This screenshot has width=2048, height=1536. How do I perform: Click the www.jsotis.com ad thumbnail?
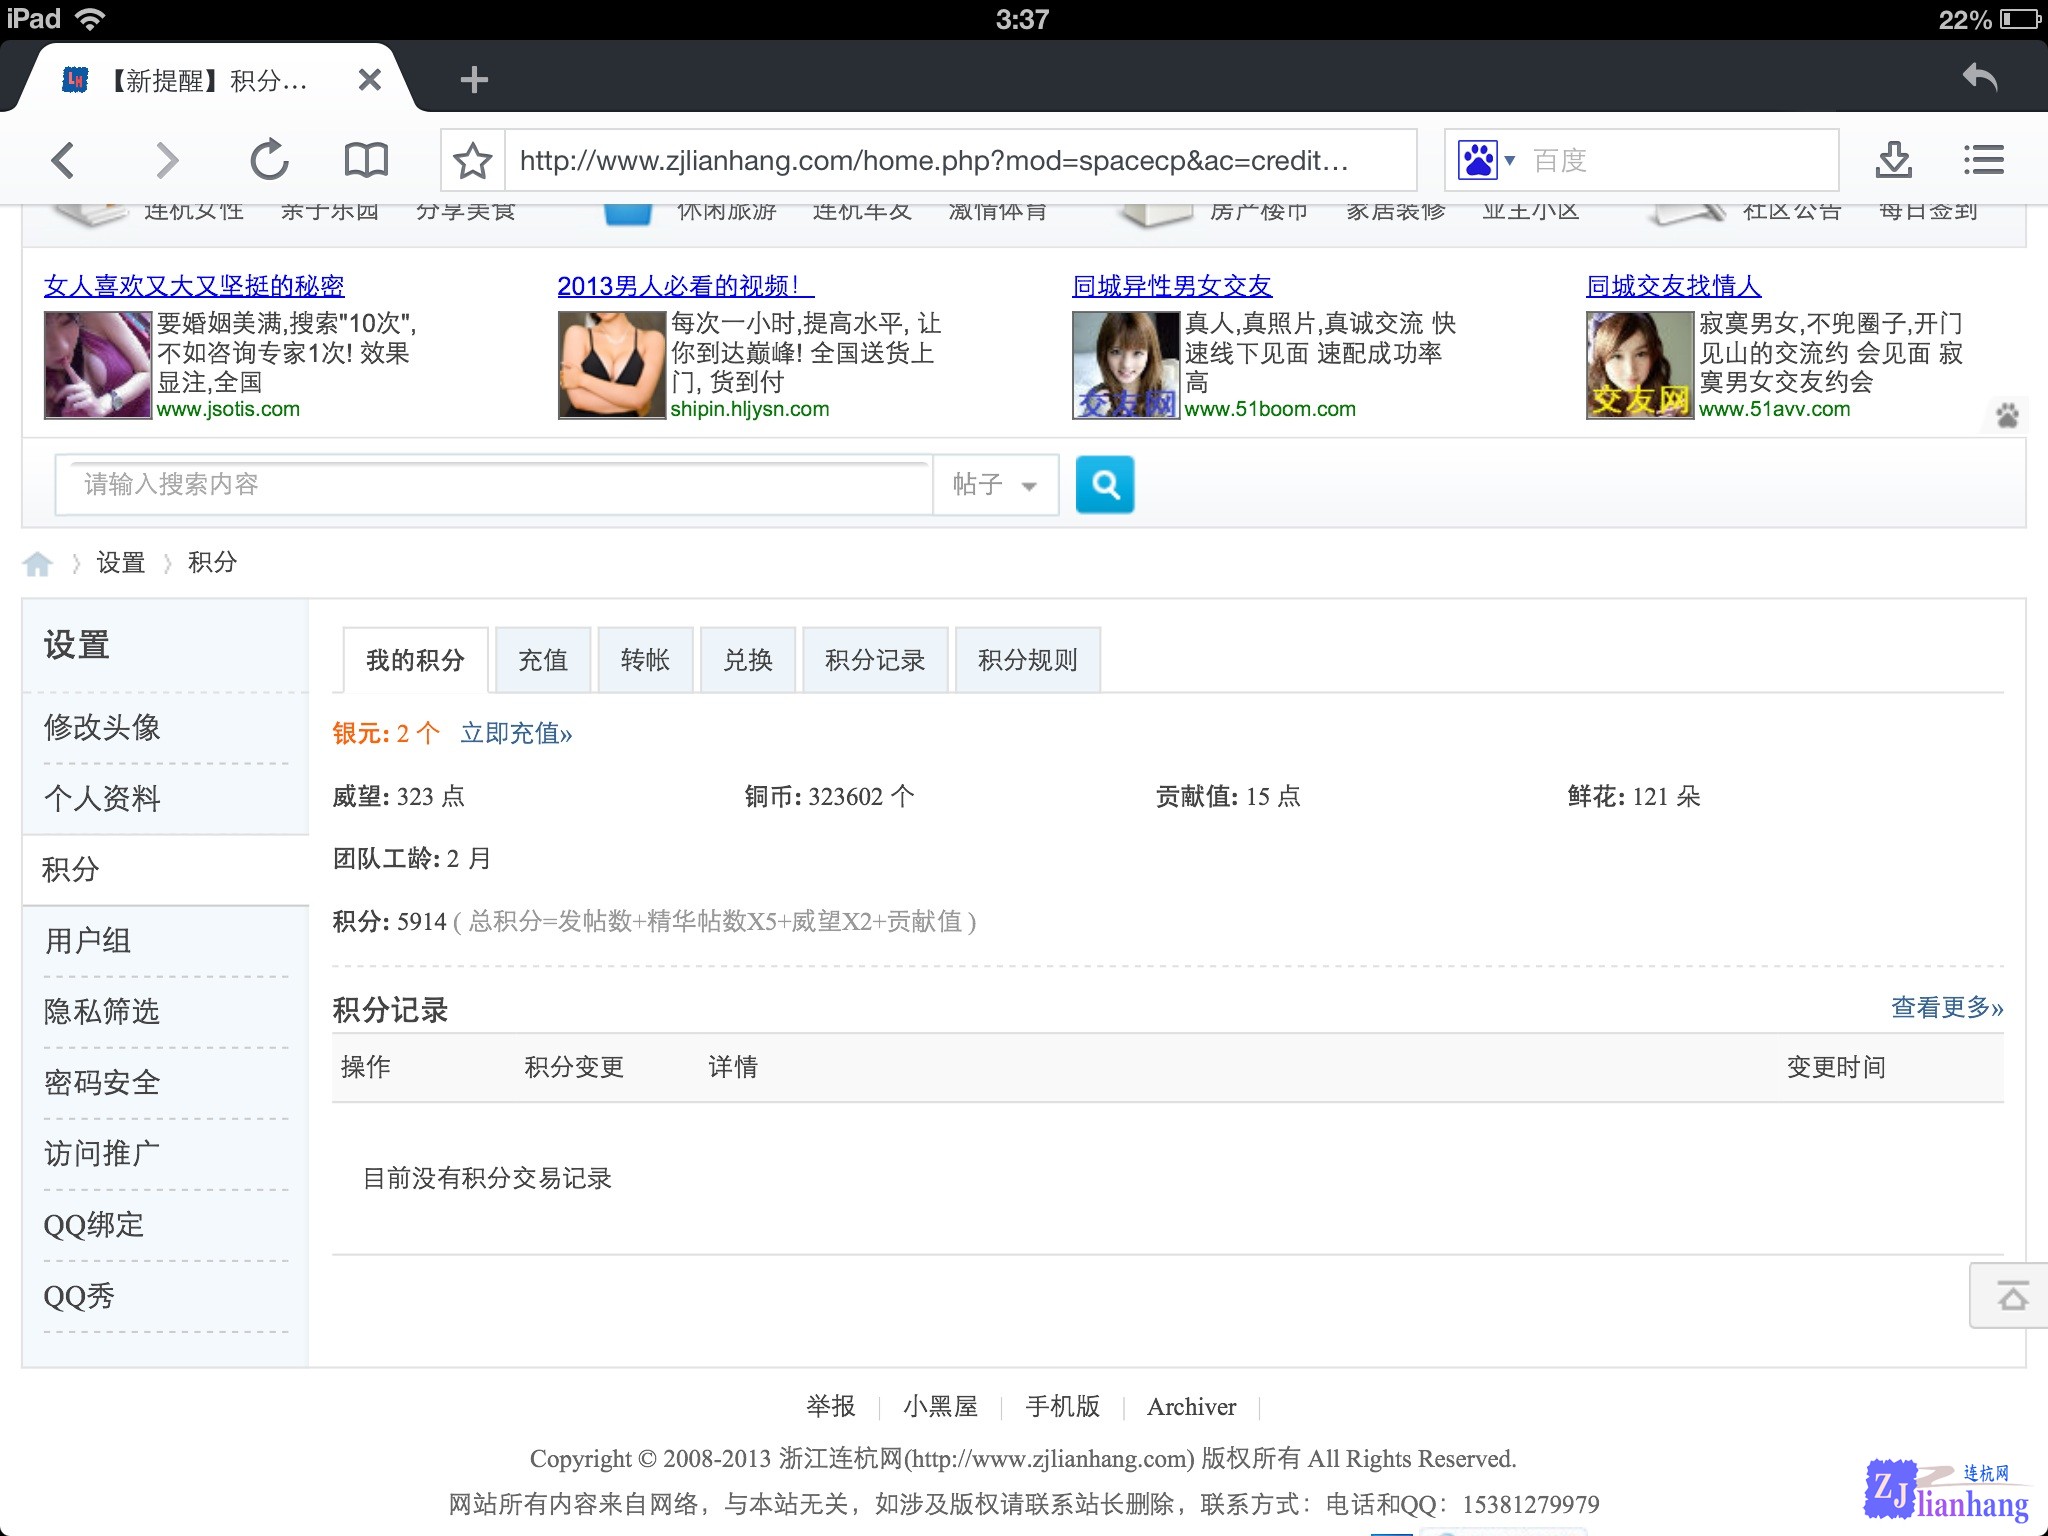click(x=98, y=365)
